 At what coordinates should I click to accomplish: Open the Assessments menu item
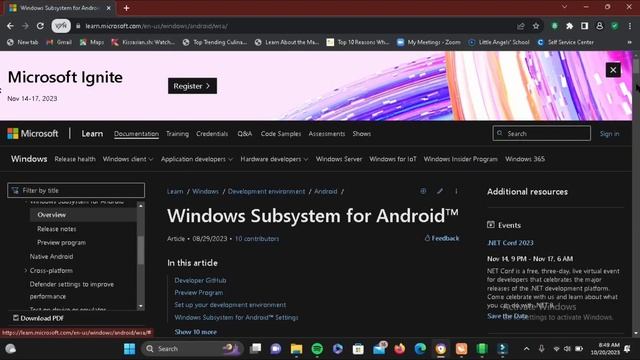pos(327,134)
